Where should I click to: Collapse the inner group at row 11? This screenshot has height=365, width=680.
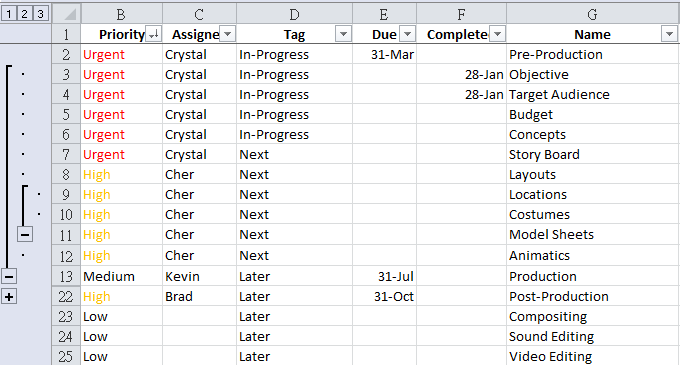pos(25,235)
